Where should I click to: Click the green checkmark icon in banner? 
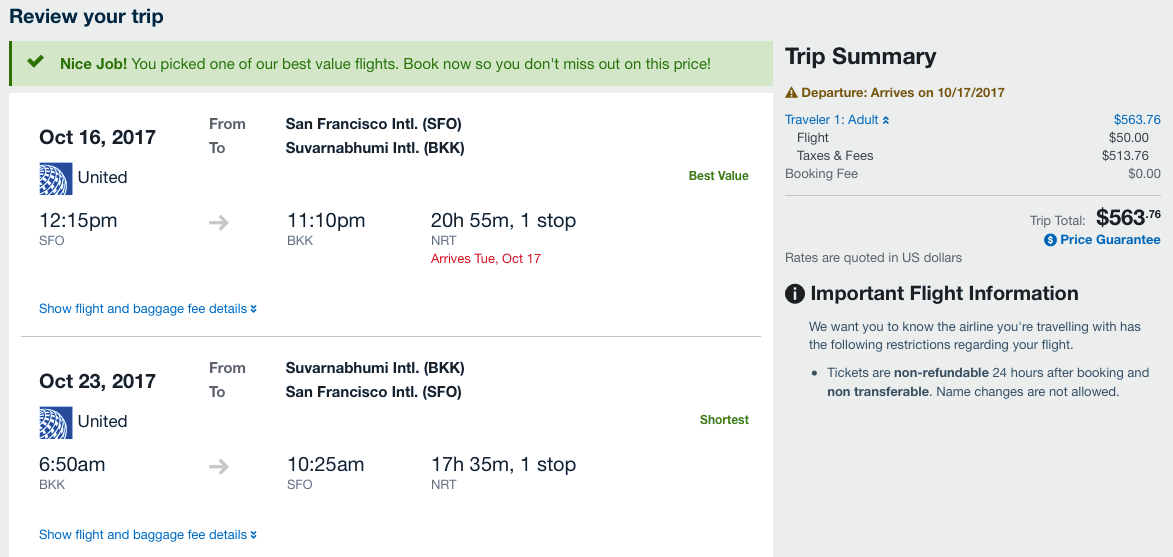coord(36,62)
